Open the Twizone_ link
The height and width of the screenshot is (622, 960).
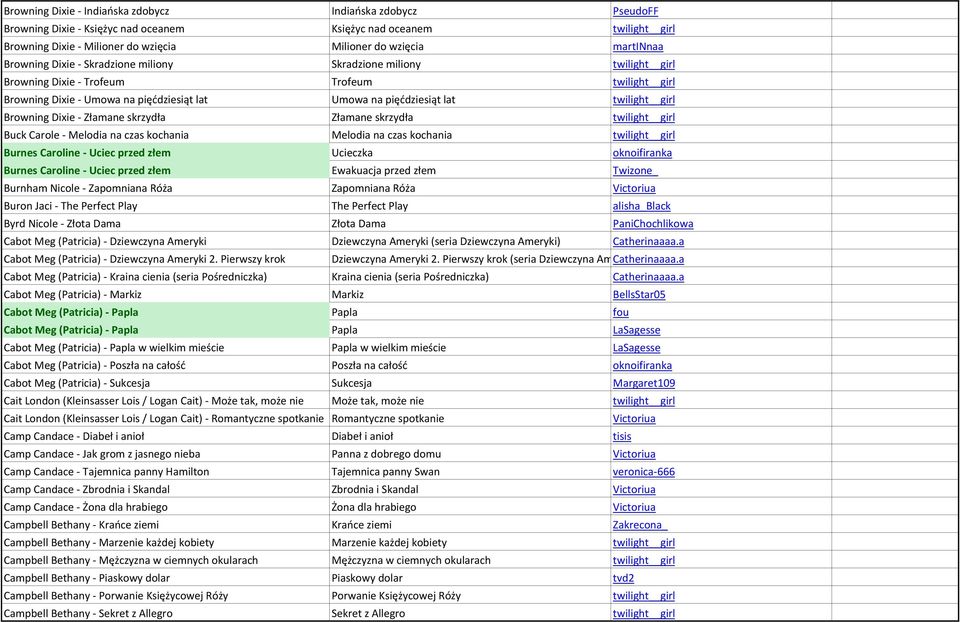coord(635,171)
